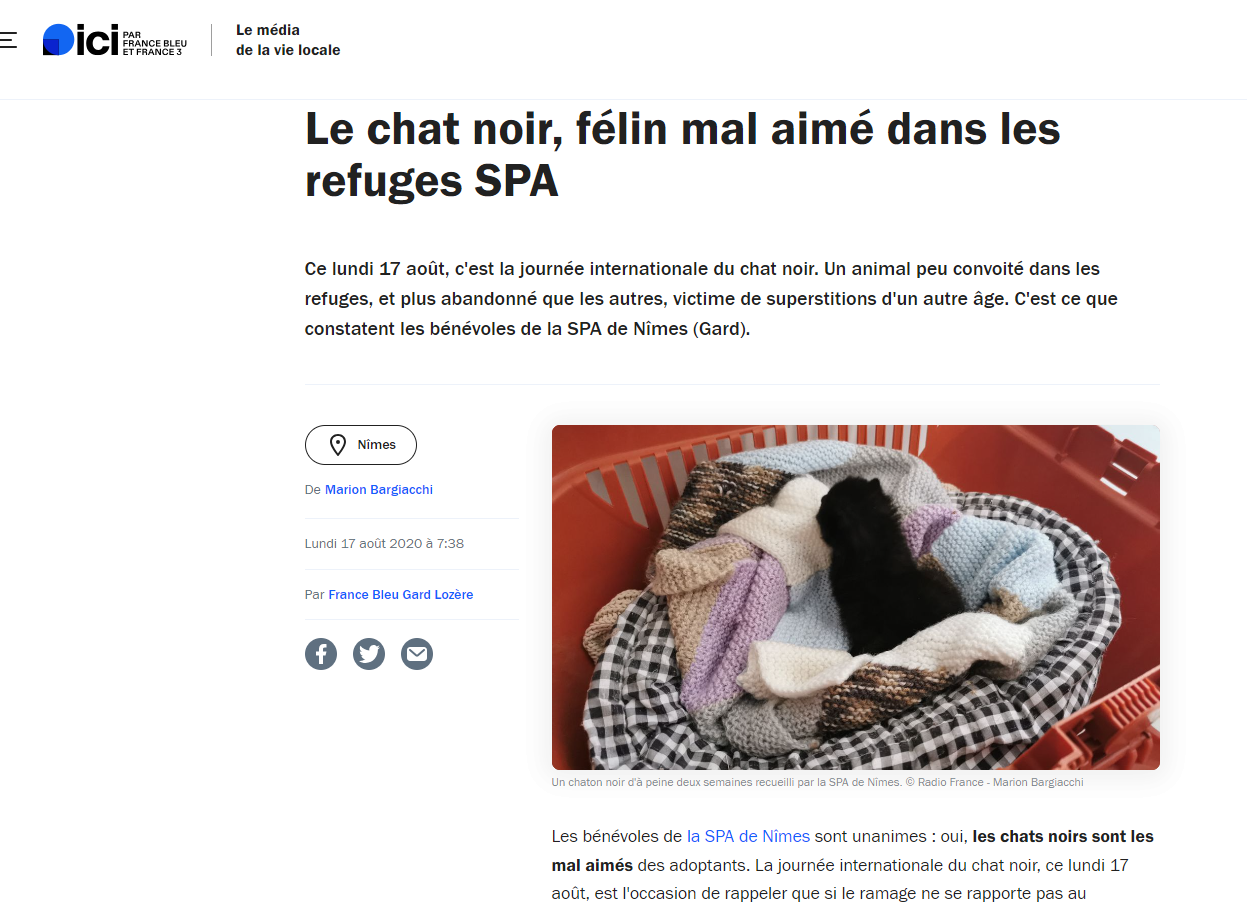The height and width of the screenshot is (908, 1247).
Task: Click the photo caption under the image
Action: tap(818, 782)
